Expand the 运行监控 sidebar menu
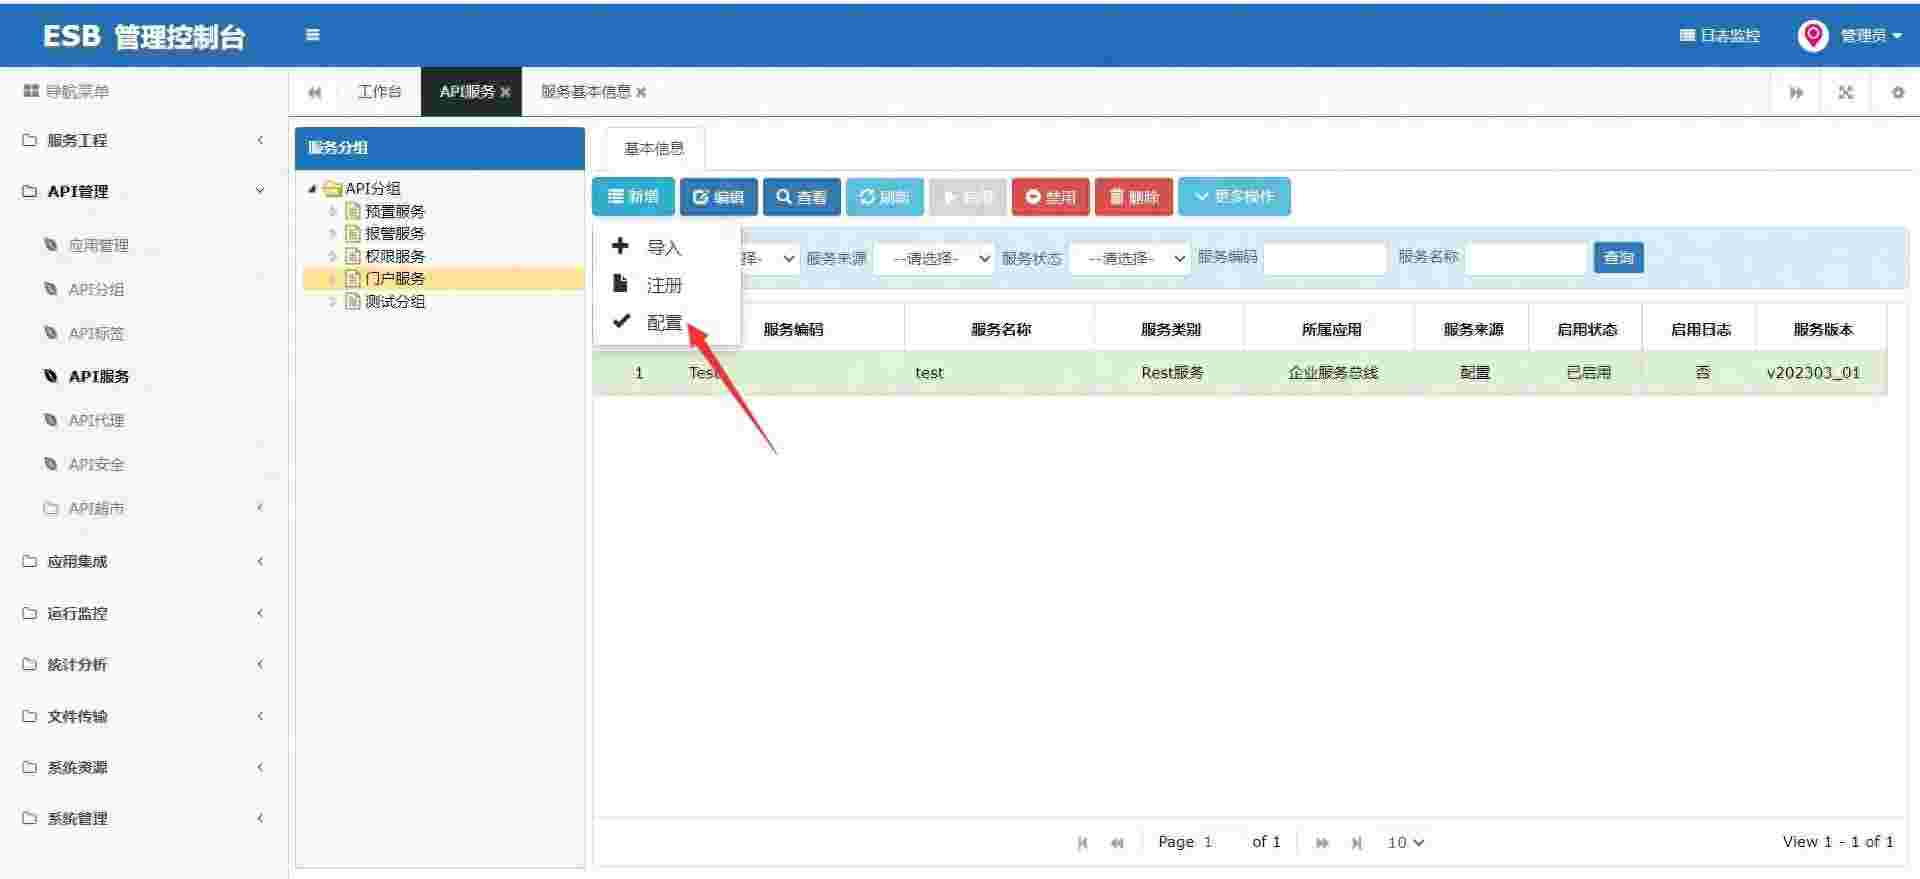The image size is (1920, 879). coord(144,613)
